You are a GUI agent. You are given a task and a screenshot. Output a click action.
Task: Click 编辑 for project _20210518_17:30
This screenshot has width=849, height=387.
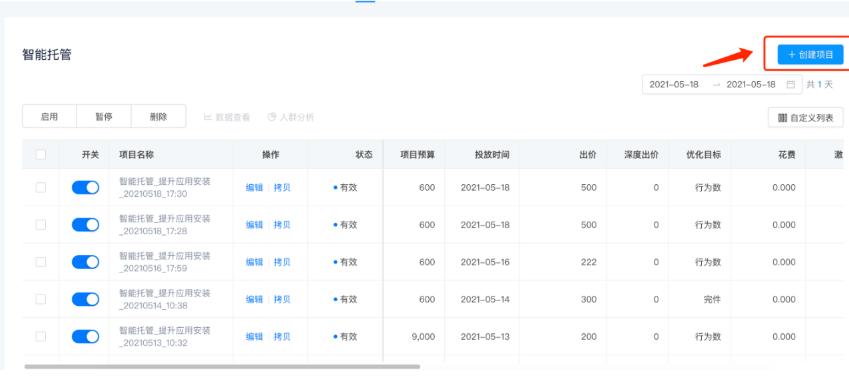(x=254, y=188)
